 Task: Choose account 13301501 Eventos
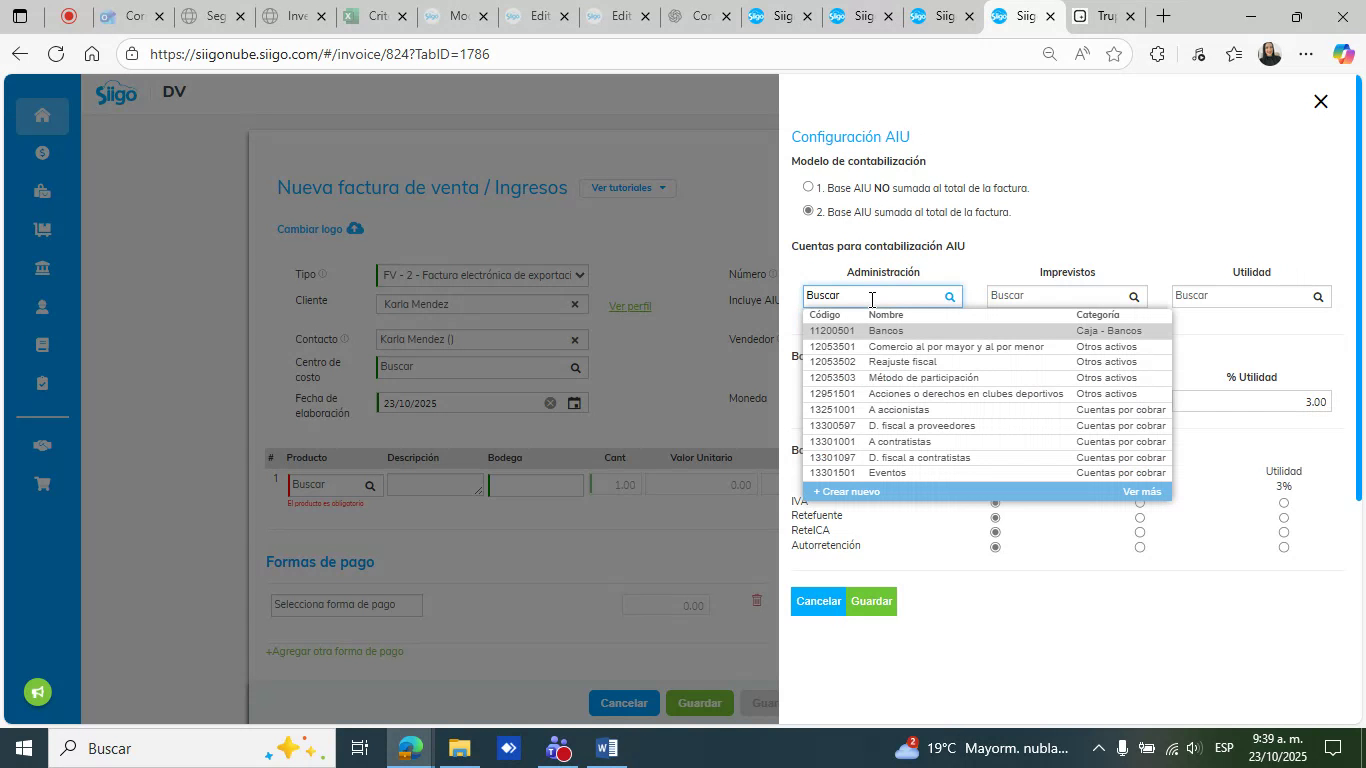(x=987, y=473)
